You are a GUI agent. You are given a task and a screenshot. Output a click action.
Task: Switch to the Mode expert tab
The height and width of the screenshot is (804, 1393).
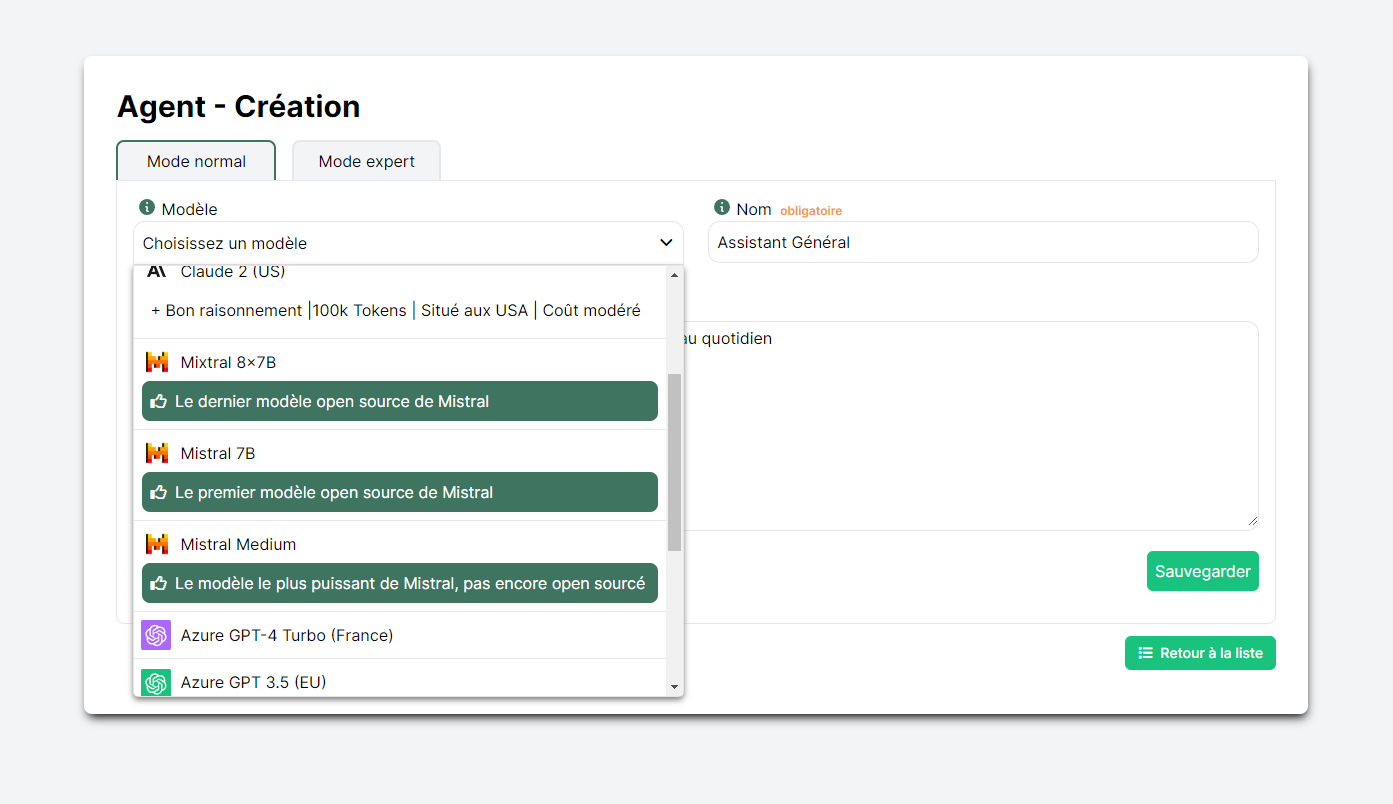click(x=366, y=161)
